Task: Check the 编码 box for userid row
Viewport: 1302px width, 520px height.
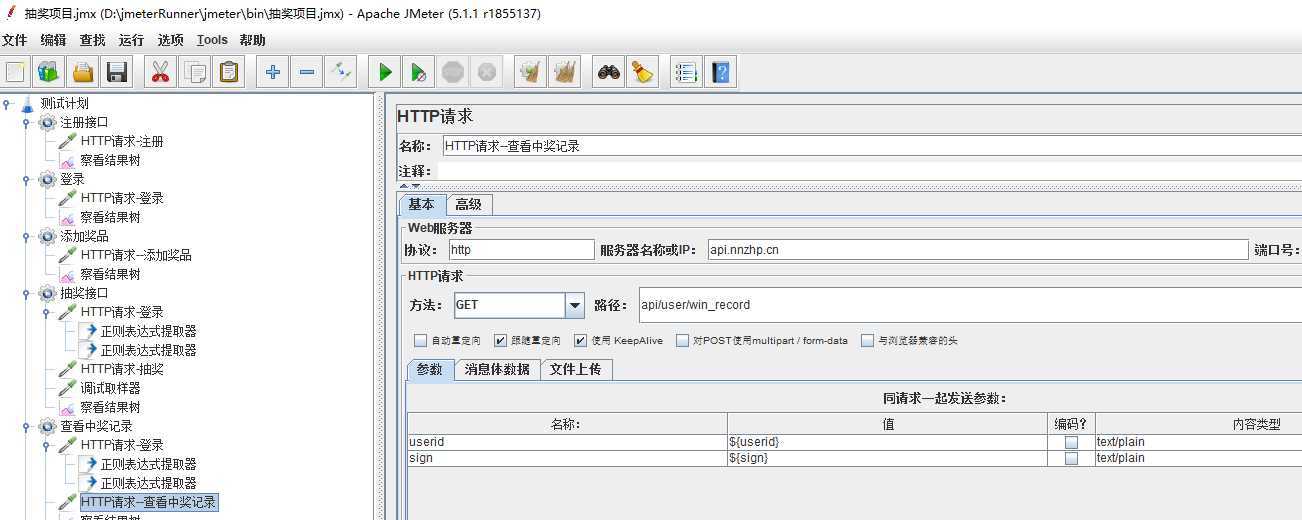Action: [1071, 442]
